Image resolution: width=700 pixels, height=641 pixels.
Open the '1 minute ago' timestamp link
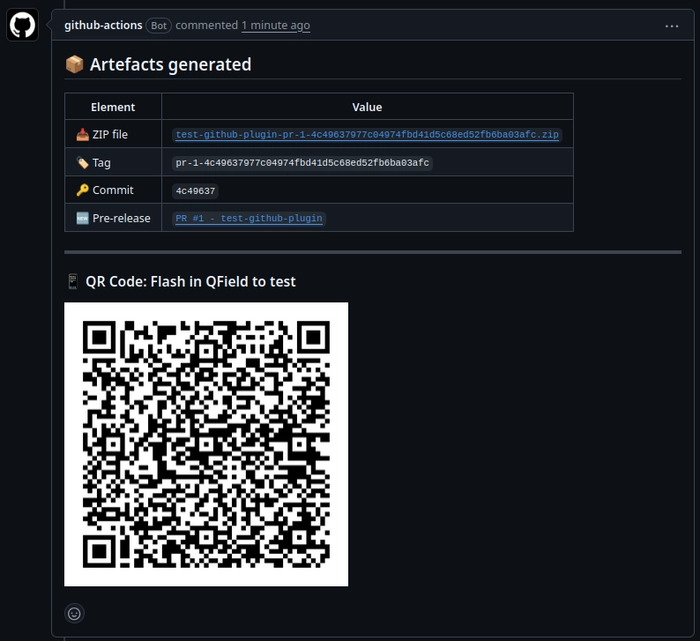pos(275,25)
